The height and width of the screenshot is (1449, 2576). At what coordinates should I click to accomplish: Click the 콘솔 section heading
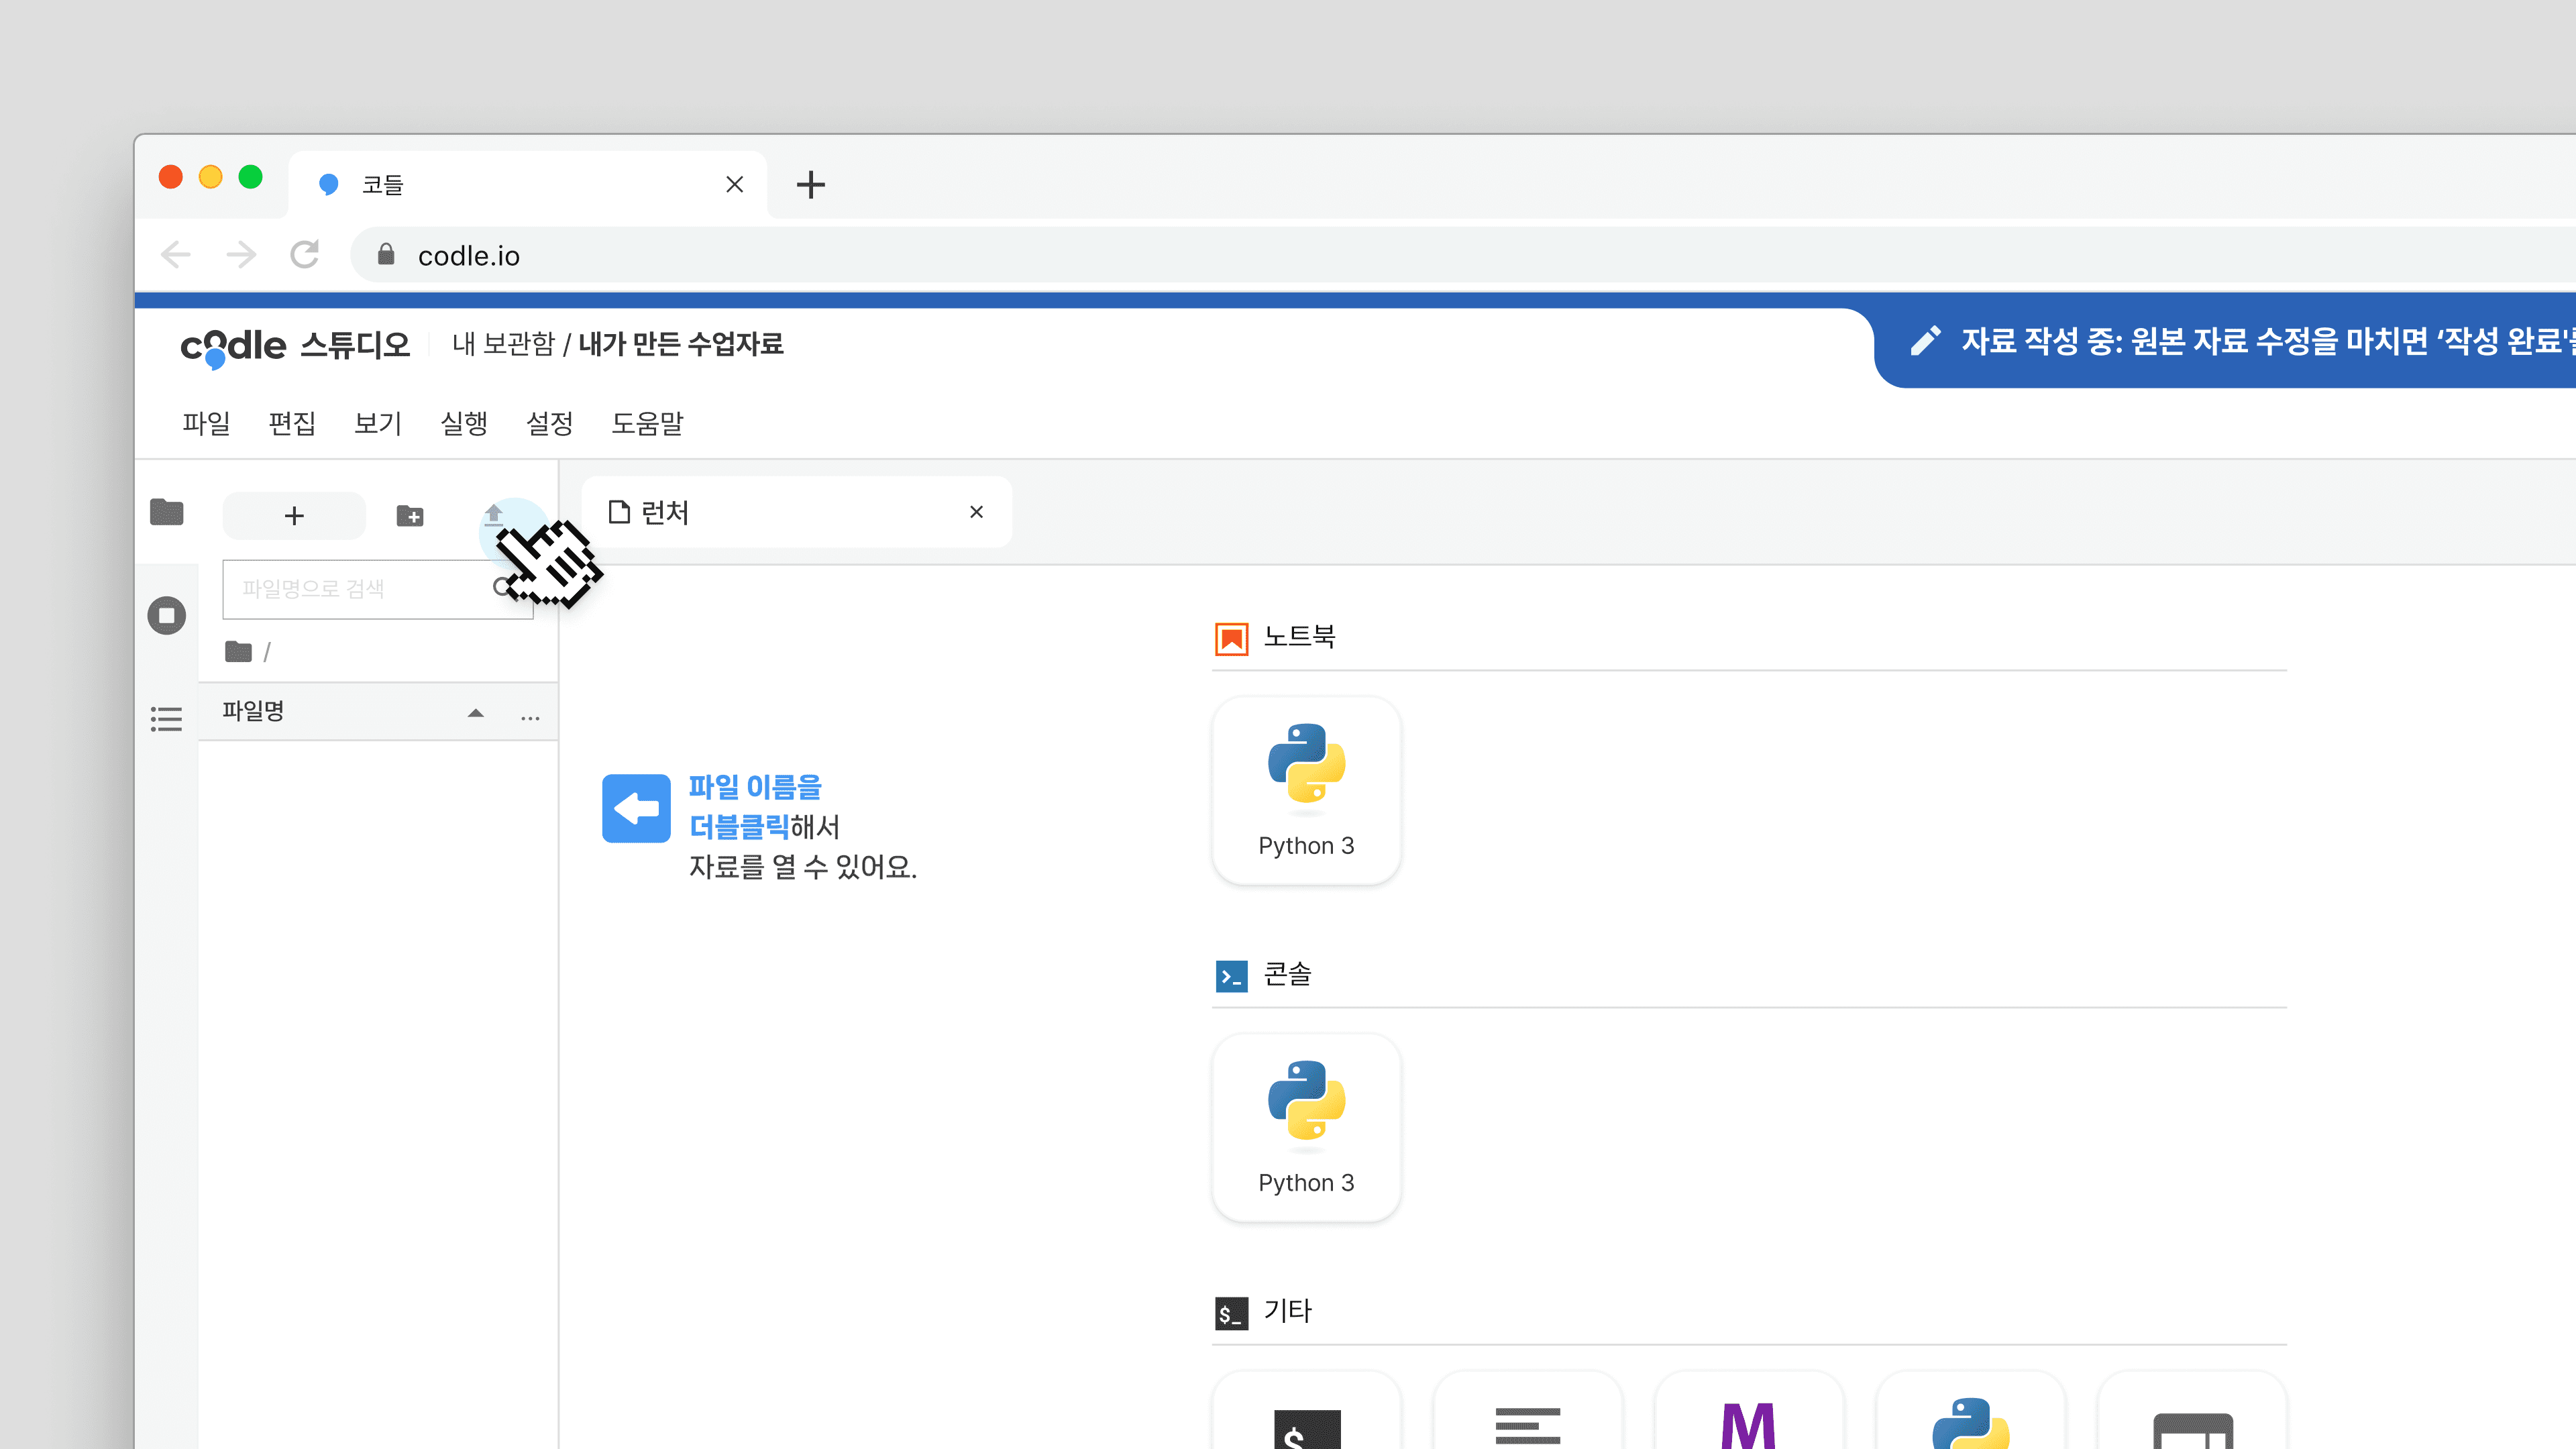pos(1288,974)
